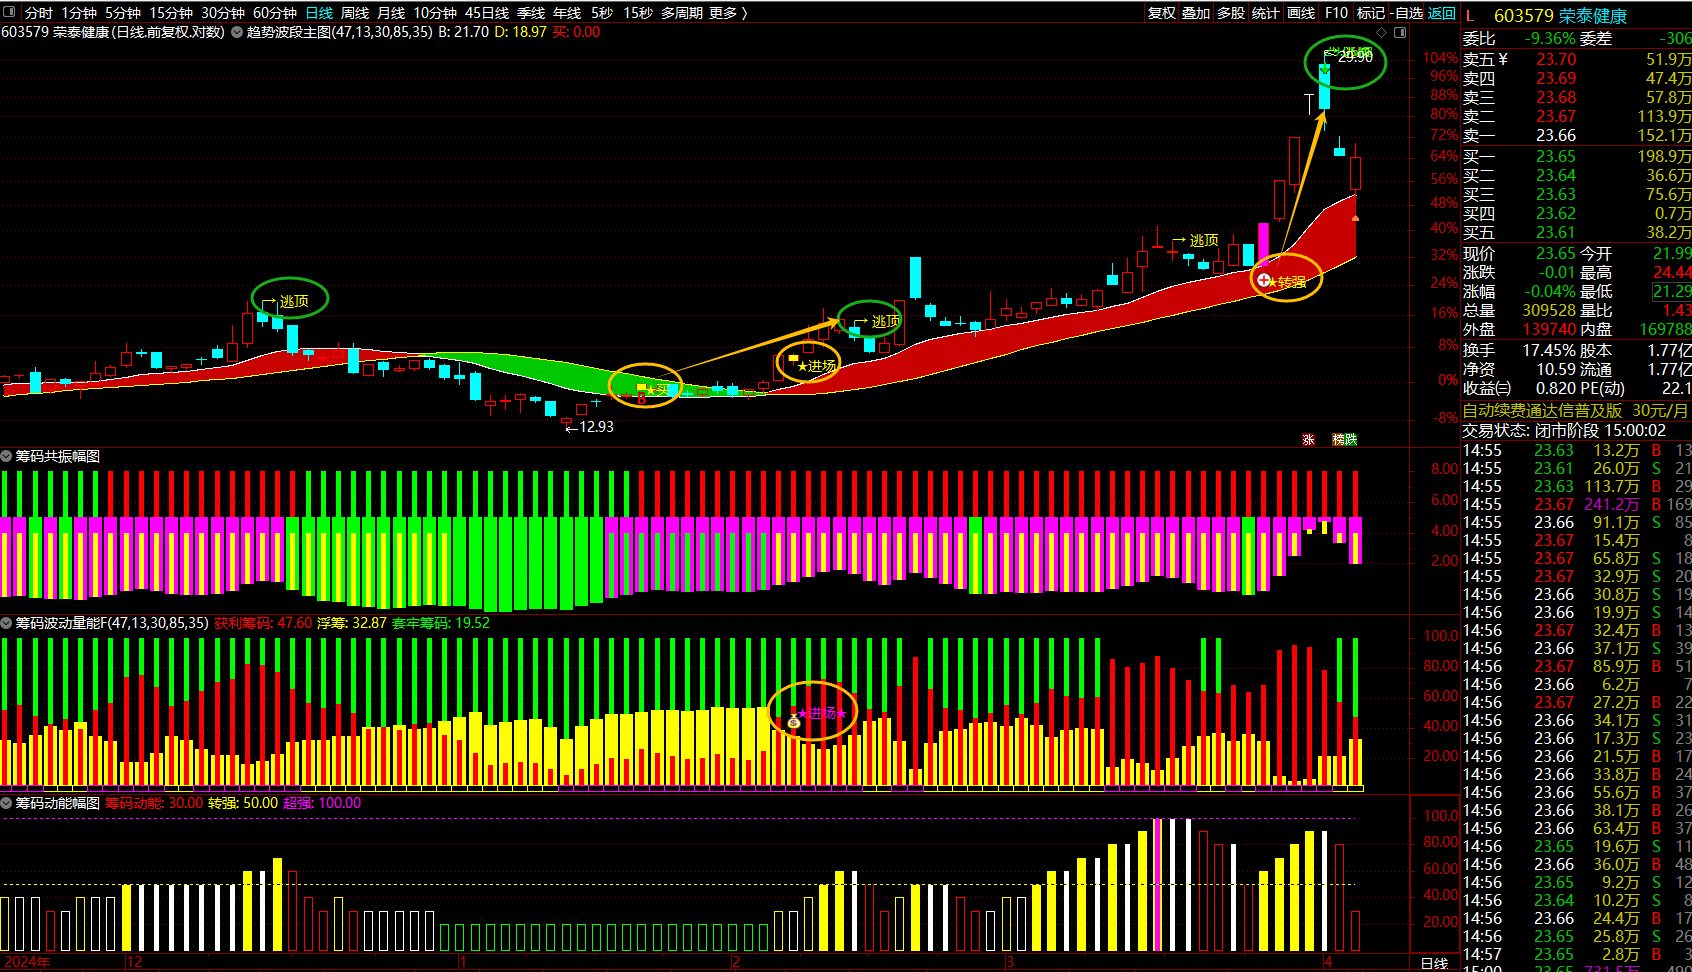This screenshot has height=972, width=1692.
Task: Click the 交易状态: 闭市阶段 status line
Action: pyautogui.click(x=1564, y=431)
